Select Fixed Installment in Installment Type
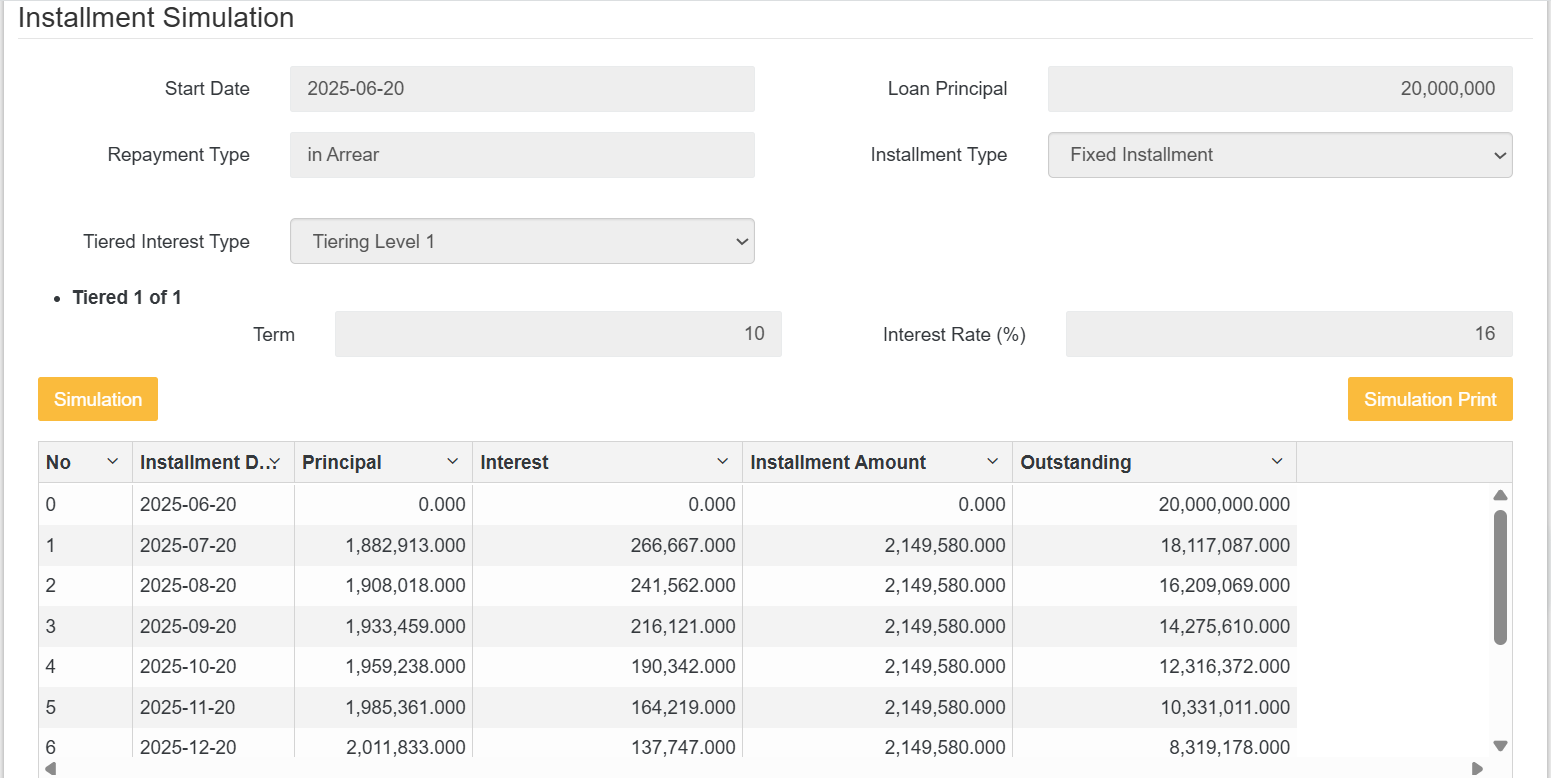The width and height of the screenshot is (1551, 778). point(1280,155)
